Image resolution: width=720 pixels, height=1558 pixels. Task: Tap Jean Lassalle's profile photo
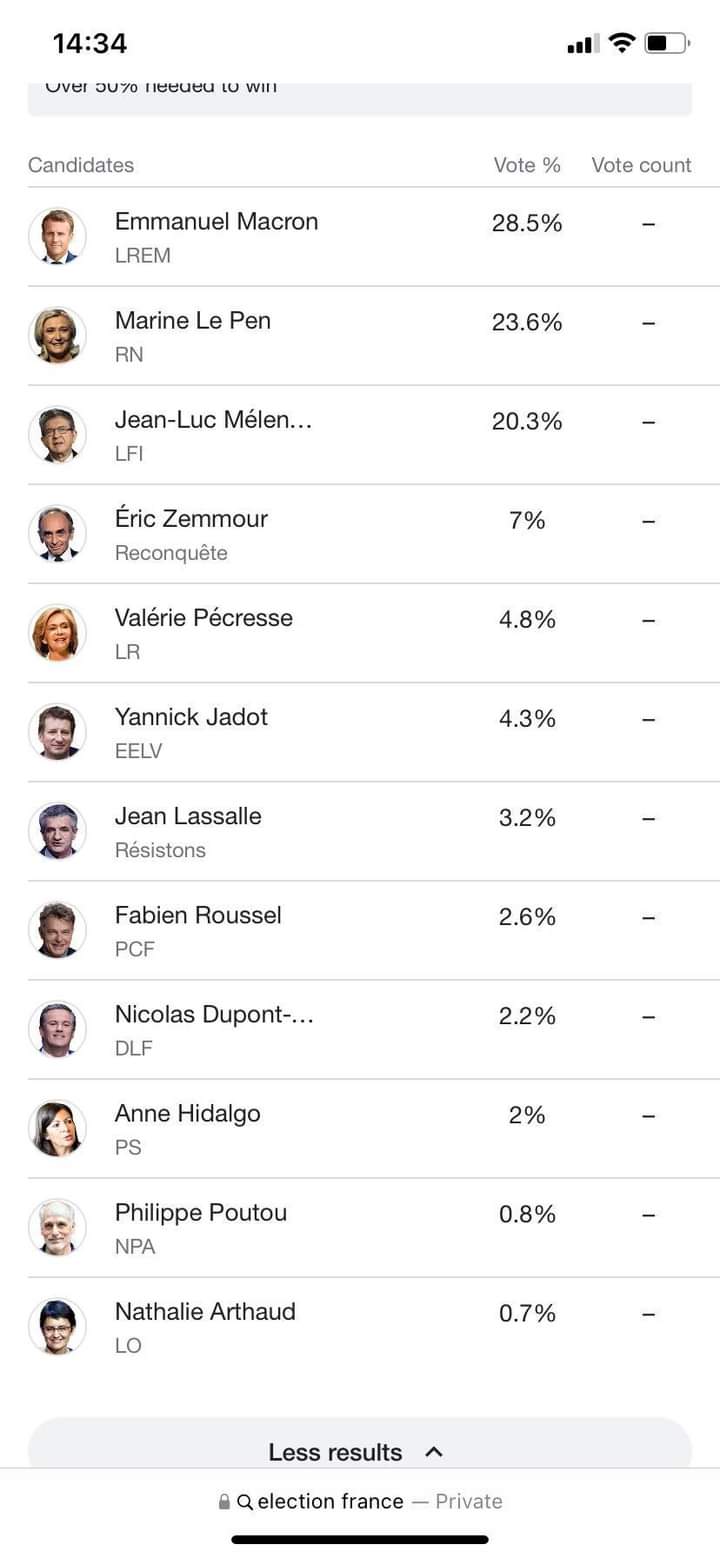point(57,831)
